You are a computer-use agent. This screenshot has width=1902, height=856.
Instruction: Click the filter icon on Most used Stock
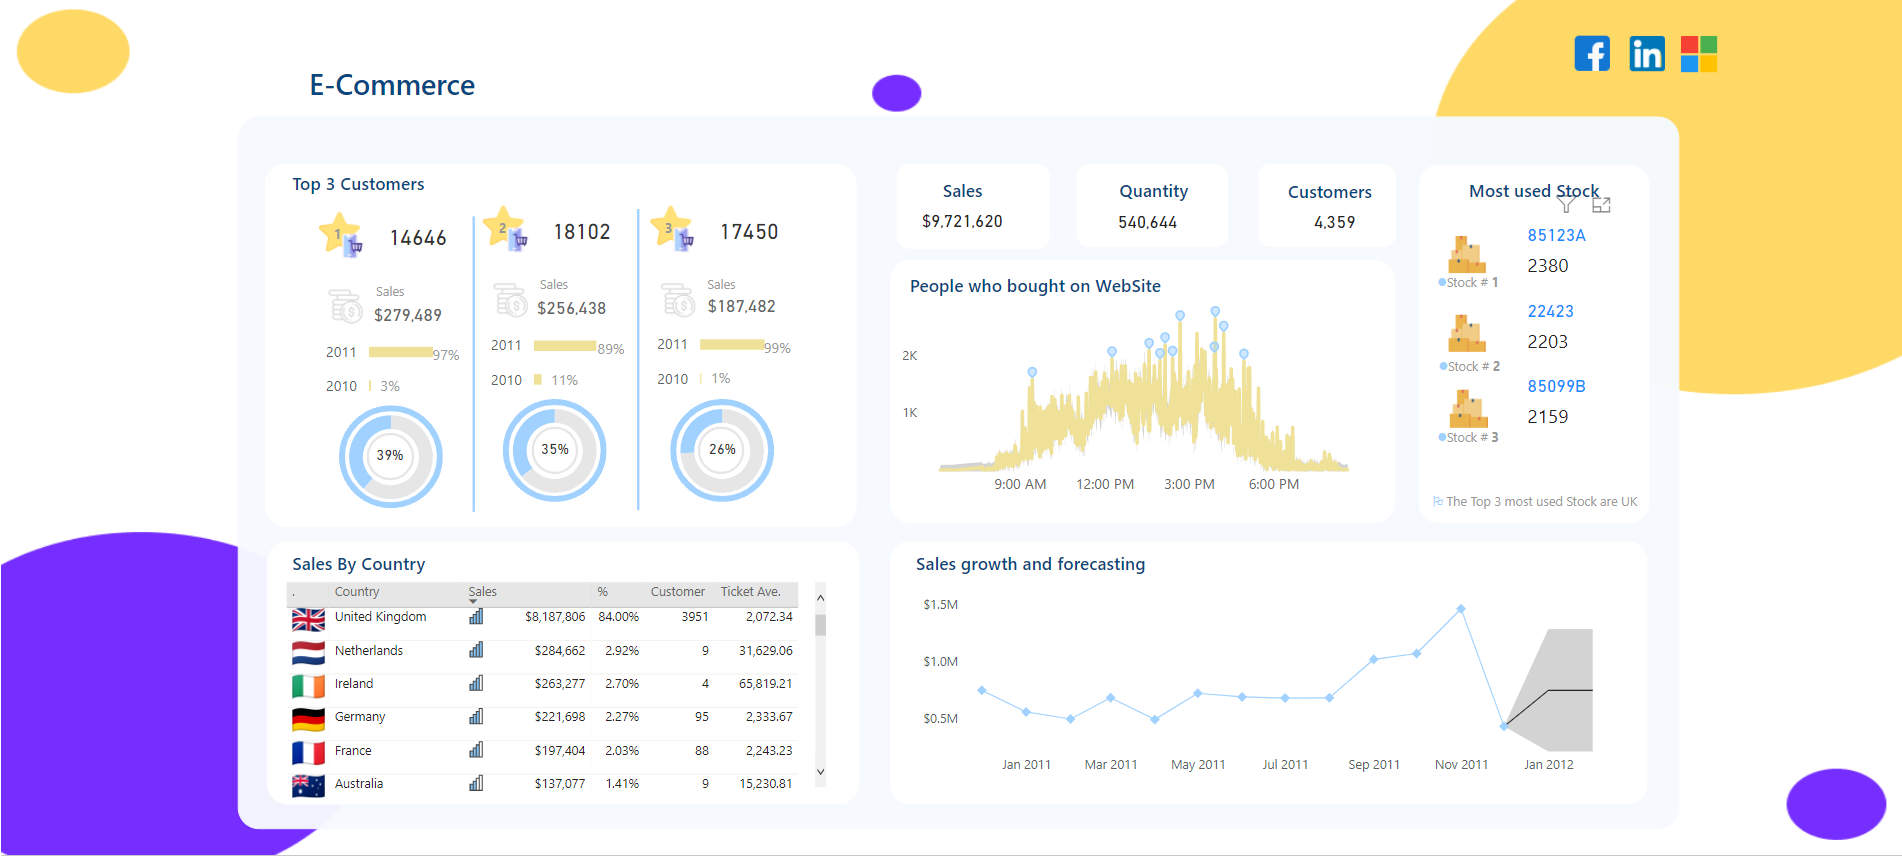coord(1567,204)
